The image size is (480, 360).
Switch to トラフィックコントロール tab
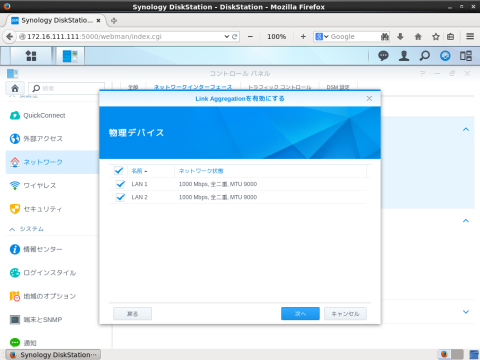click(279, 87)
